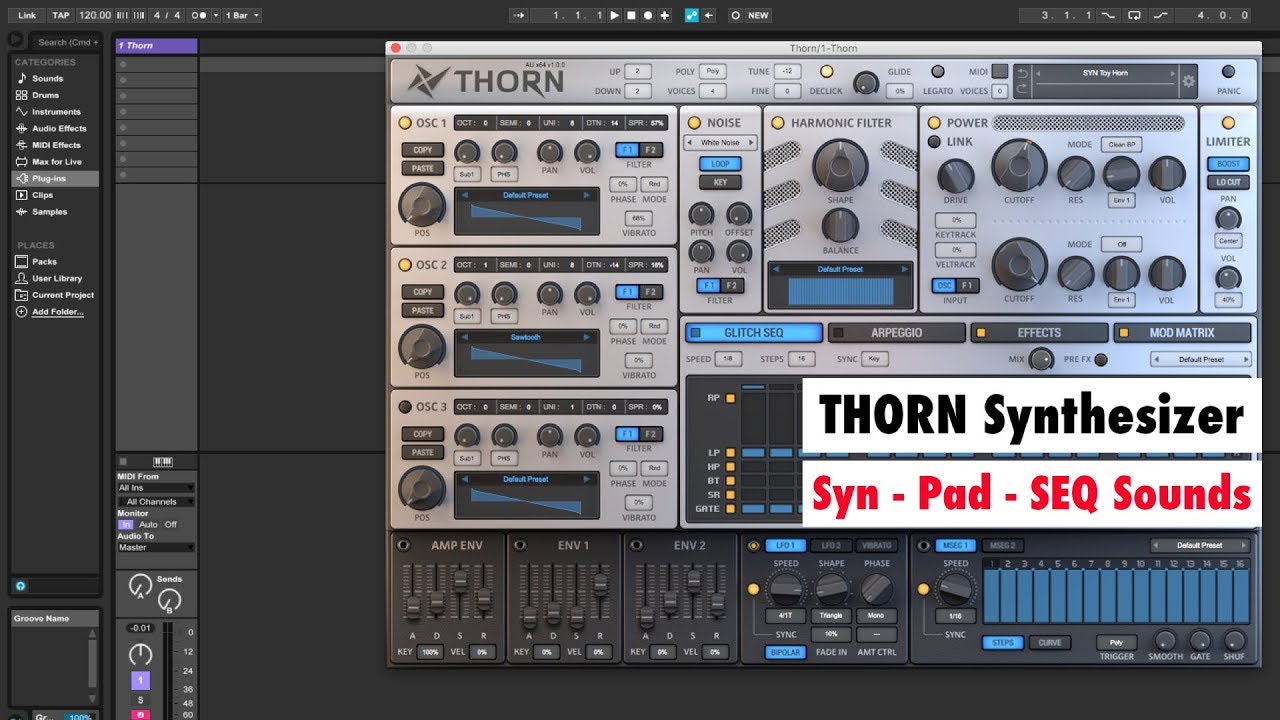
Task: Open MSEG Default Preset dropdown
Action: [1200, 546]
